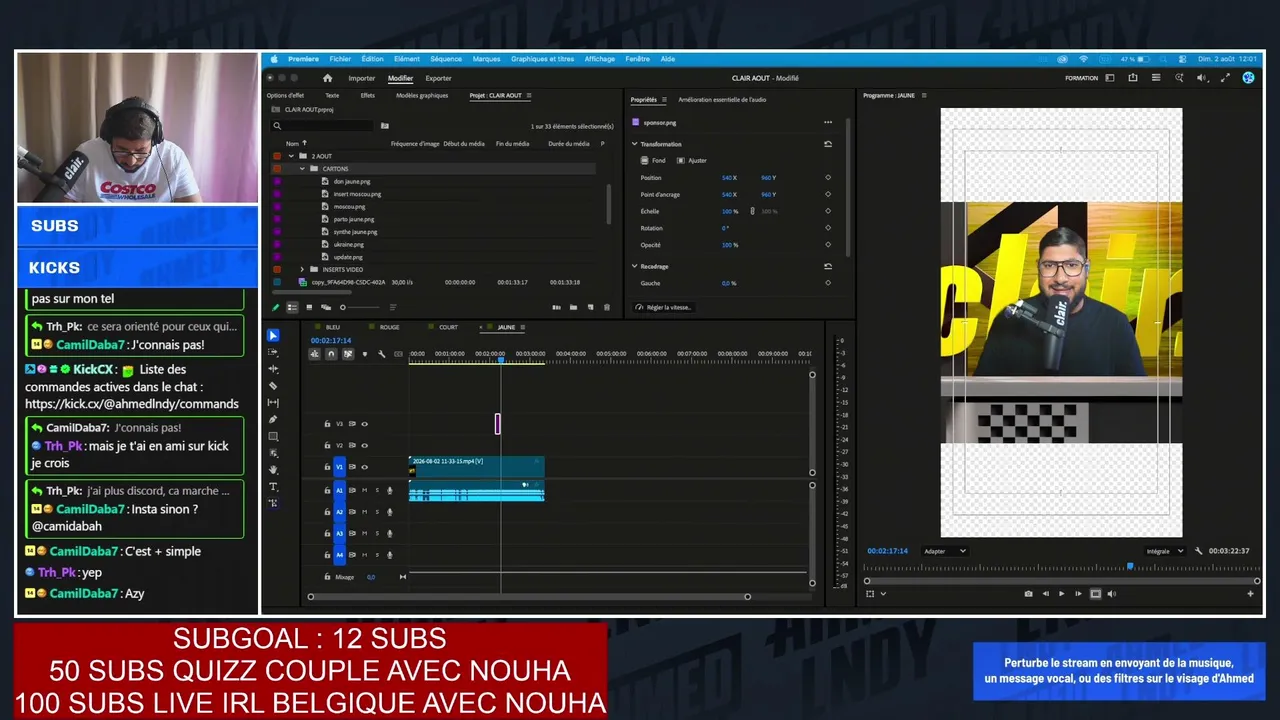Select the Type text tool
The image size is (1280, 720).
coord(273,487)
